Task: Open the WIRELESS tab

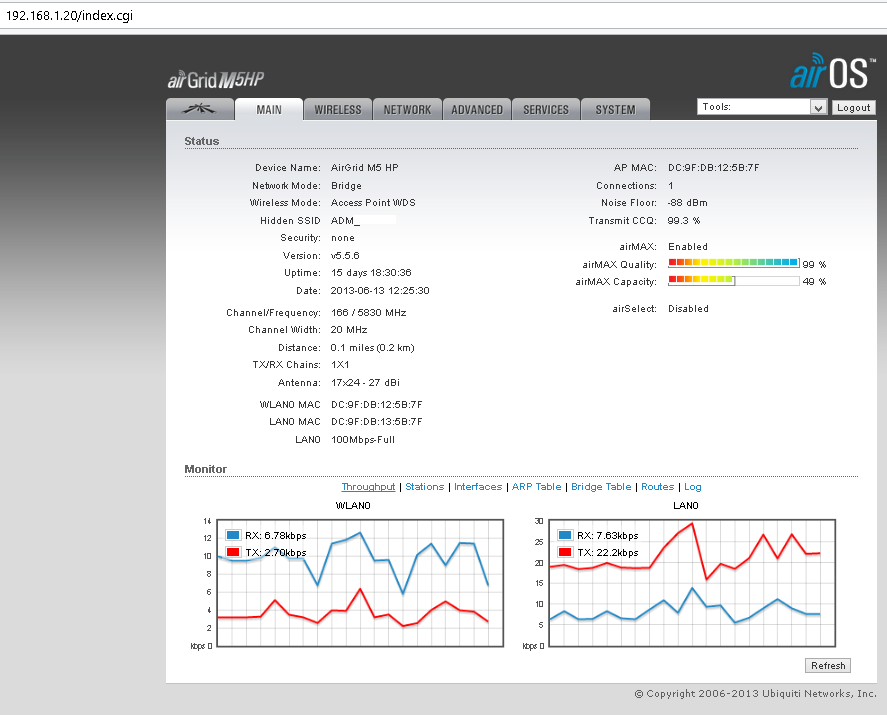Action: pos(338,109)
